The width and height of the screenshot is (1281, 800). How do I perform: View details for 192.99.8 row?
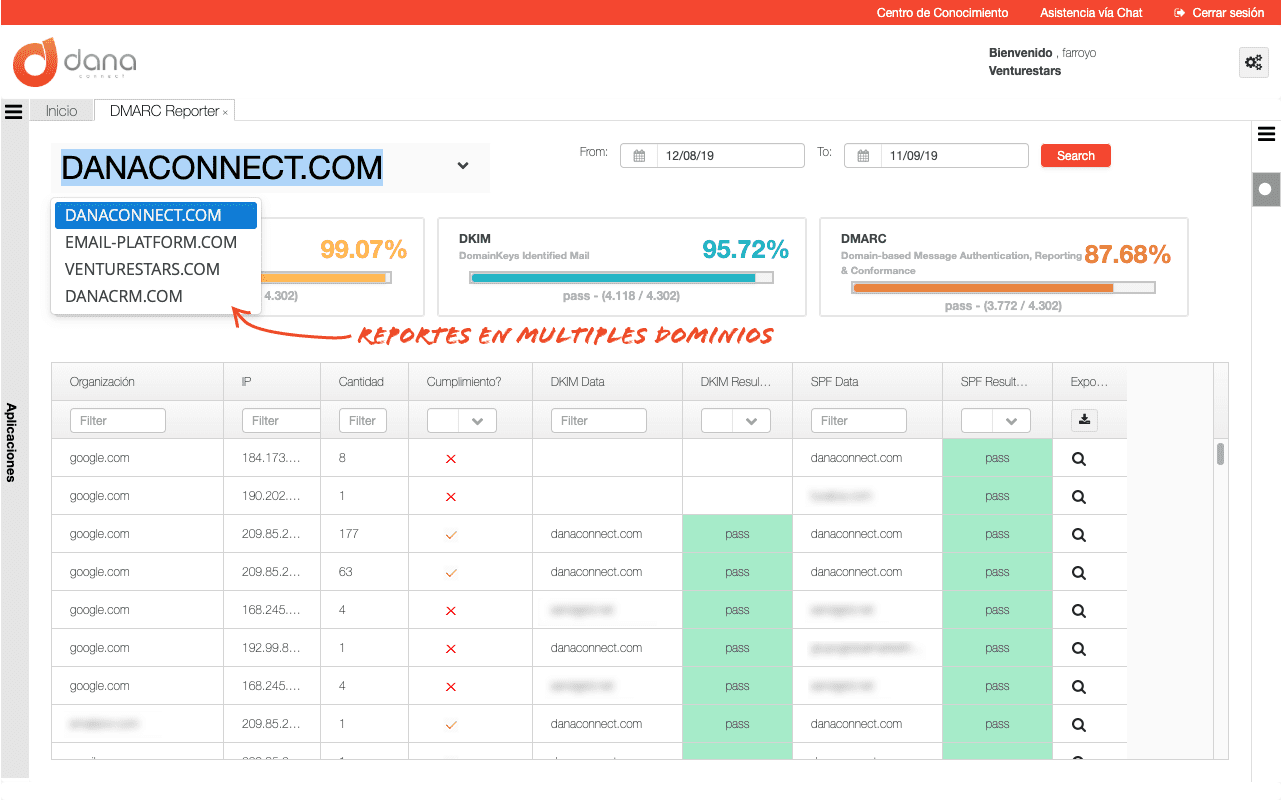1079,649
